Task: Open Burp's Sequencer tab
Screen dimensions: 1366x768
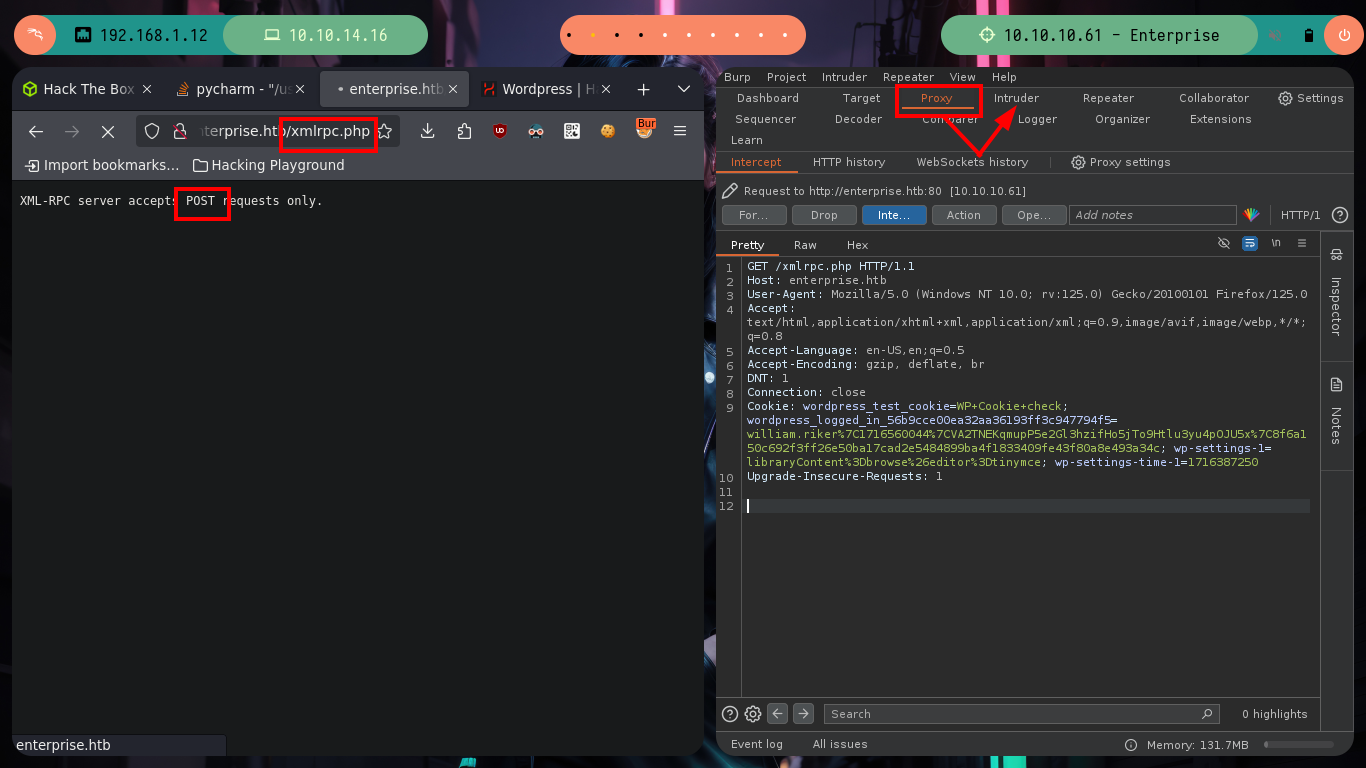Action: [x=765, y=119]
